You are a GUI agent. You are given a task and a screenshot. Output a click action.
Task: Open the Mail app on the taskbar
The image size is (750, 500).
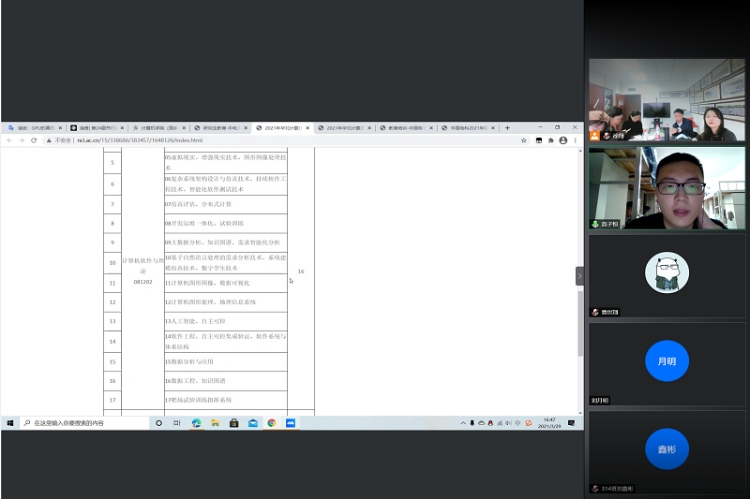(x=253, y=423)
